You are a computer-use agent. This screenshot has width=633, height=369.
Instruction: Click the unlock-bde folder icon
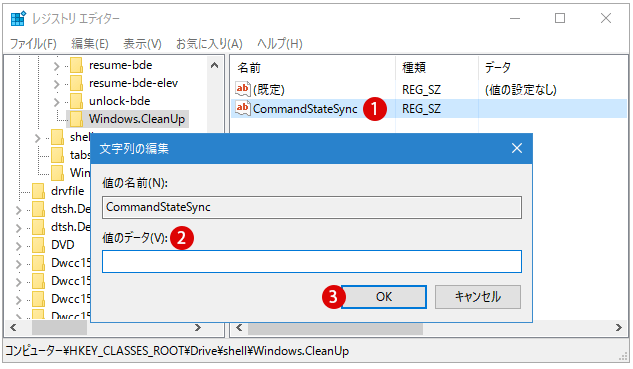pyautogui.click(x=76, y=101)
